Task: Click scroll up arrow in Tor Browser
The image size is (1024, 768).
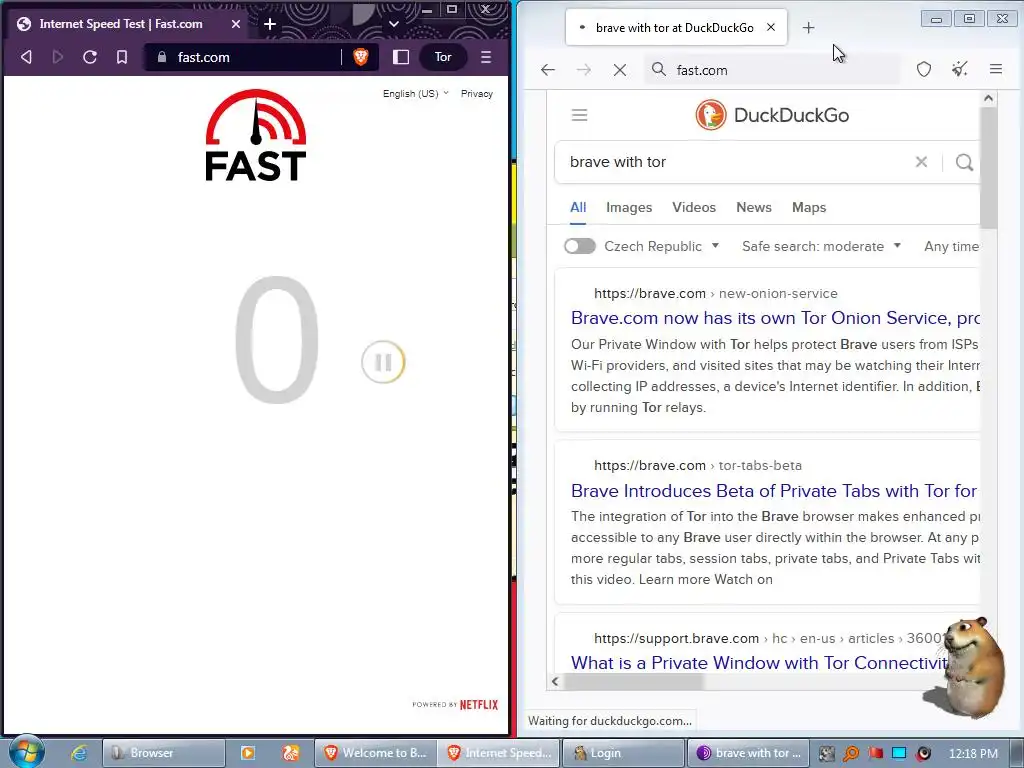Action: tap(988, 98)
